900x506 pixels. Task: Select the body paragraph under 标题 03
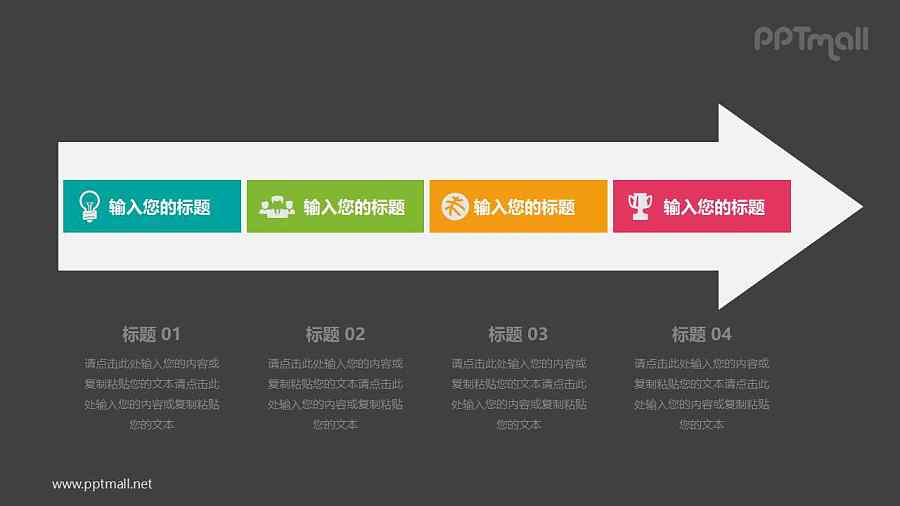(518, 394)
